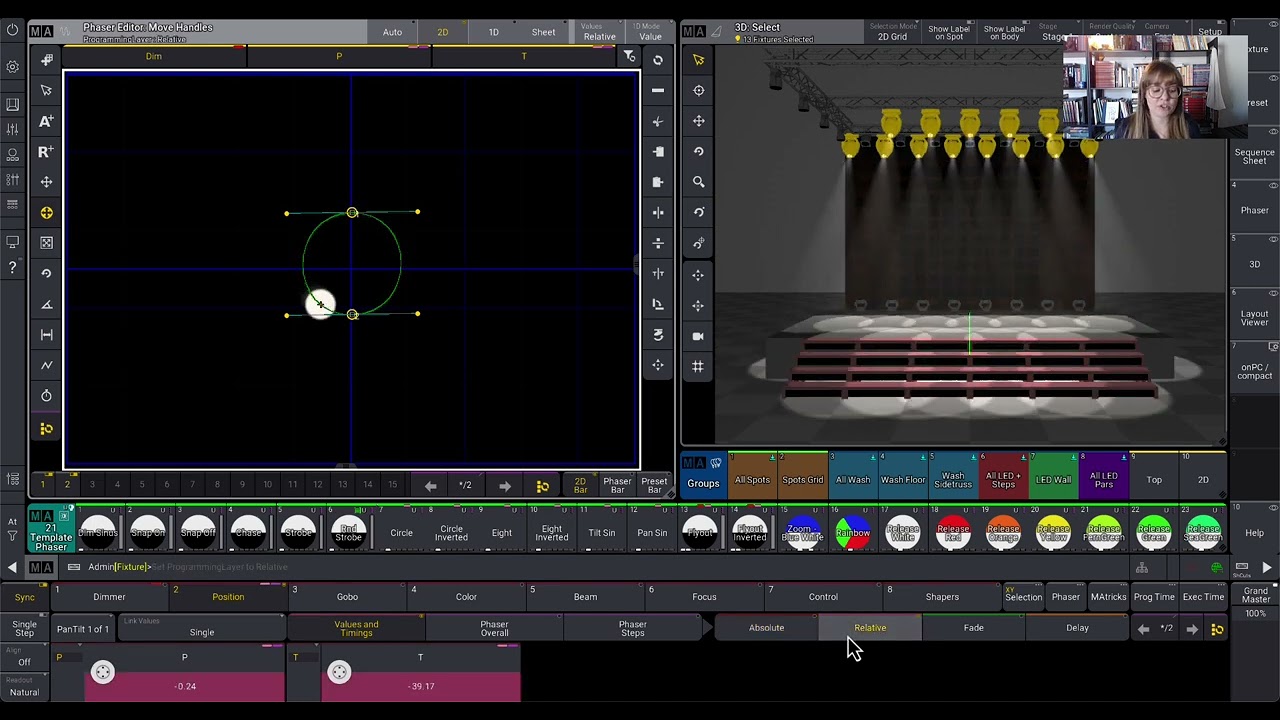Click the reset arrow icon on Phaser Editor right toolbar
Image resolution: width=1280 pixels, height=720 pixels.
tap(658, 60)
